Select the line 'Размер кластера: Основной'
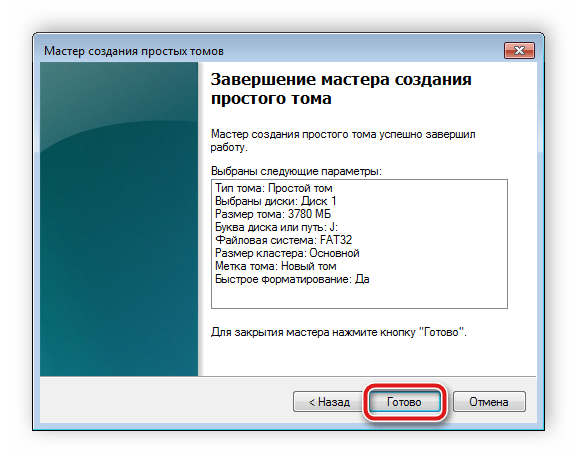Screen dimensions: 577x463 pos(287,253)
